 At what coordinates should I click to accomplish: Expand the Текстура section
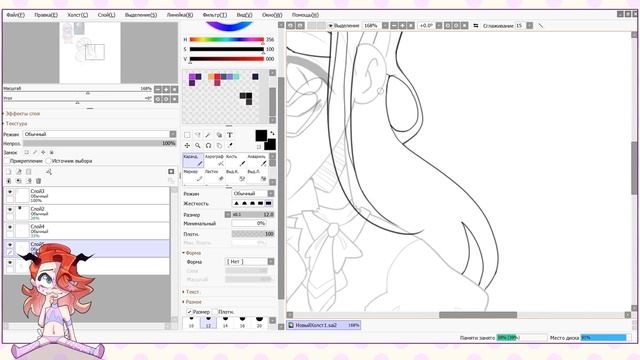pyautogui.click(x=16, y=123)
